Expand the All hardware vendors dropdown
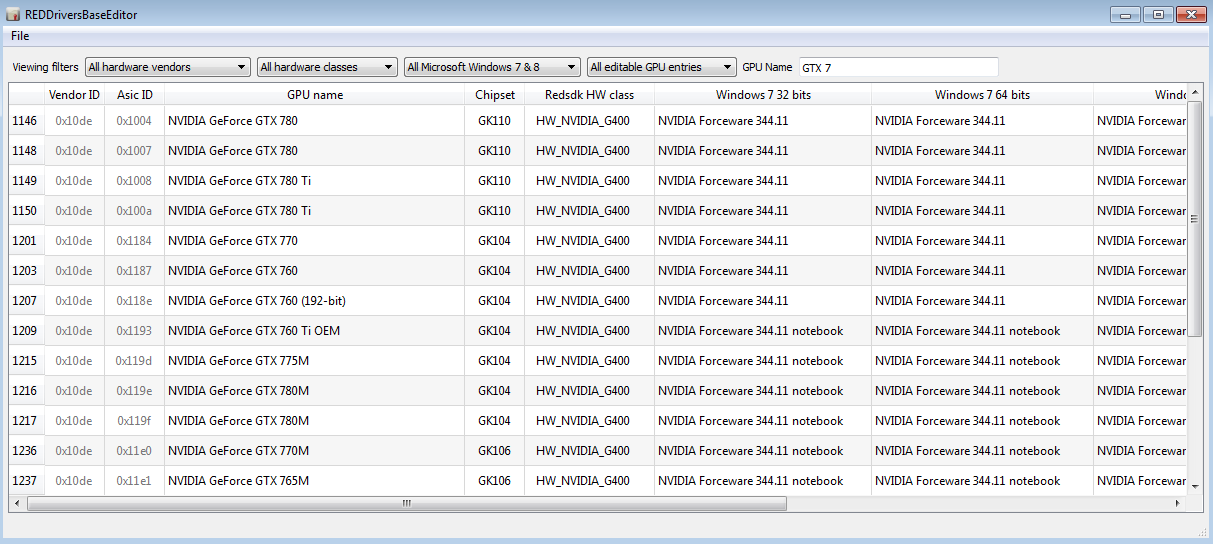This screenshot has height=544, width=1213. 167,67
